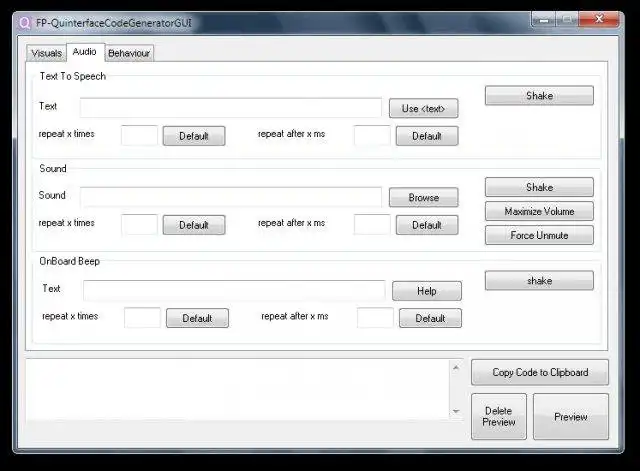Focus Sound repeat after x ms field
The width and height of the screenshot is (640, 471).
pos(372,224)
